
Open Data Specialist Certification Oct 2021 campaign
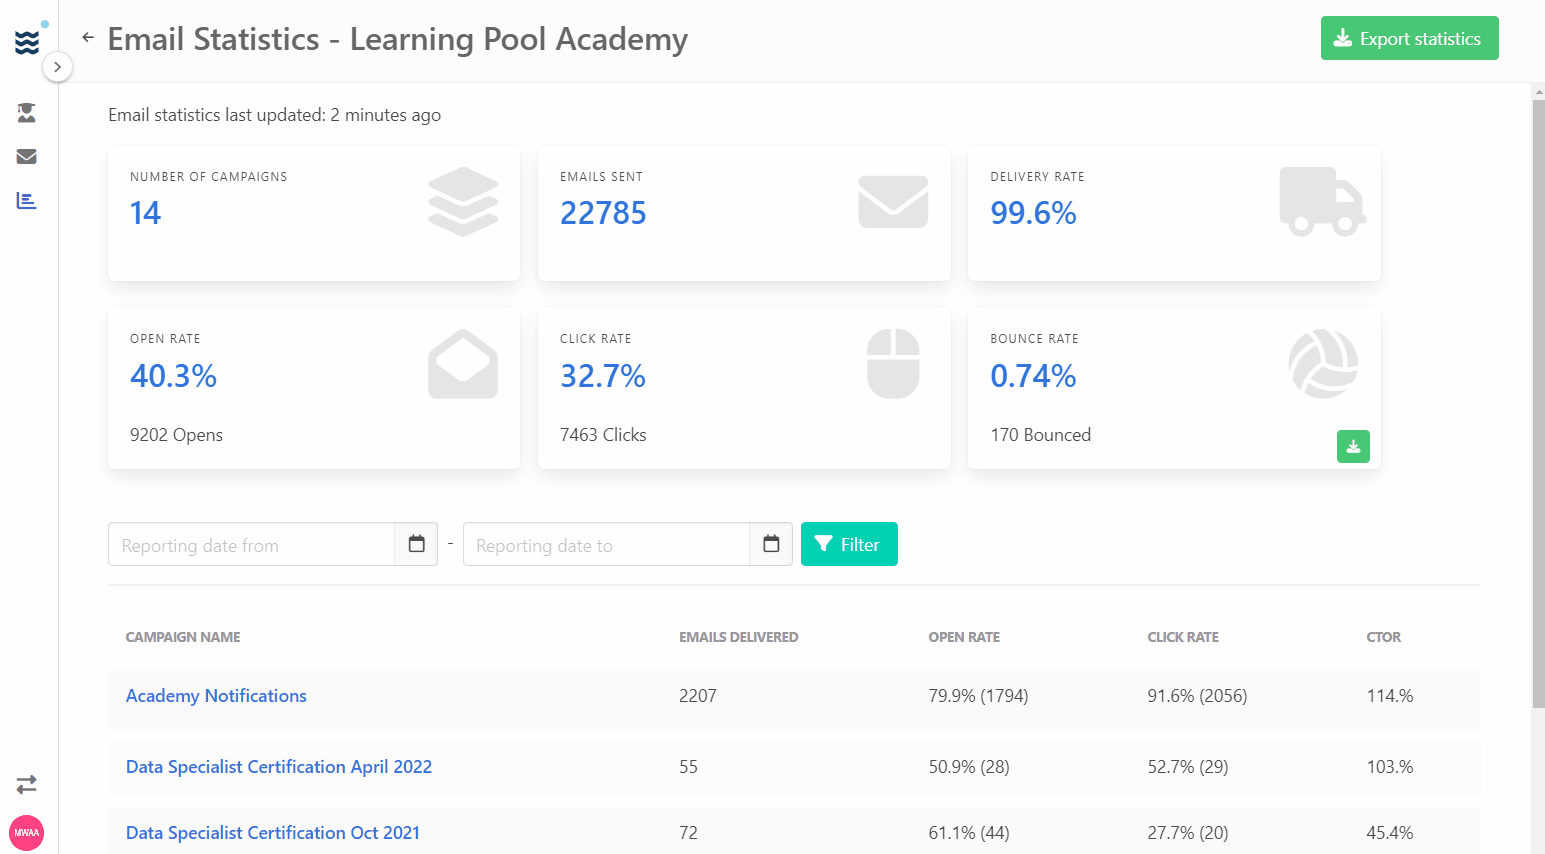(273, 833)
